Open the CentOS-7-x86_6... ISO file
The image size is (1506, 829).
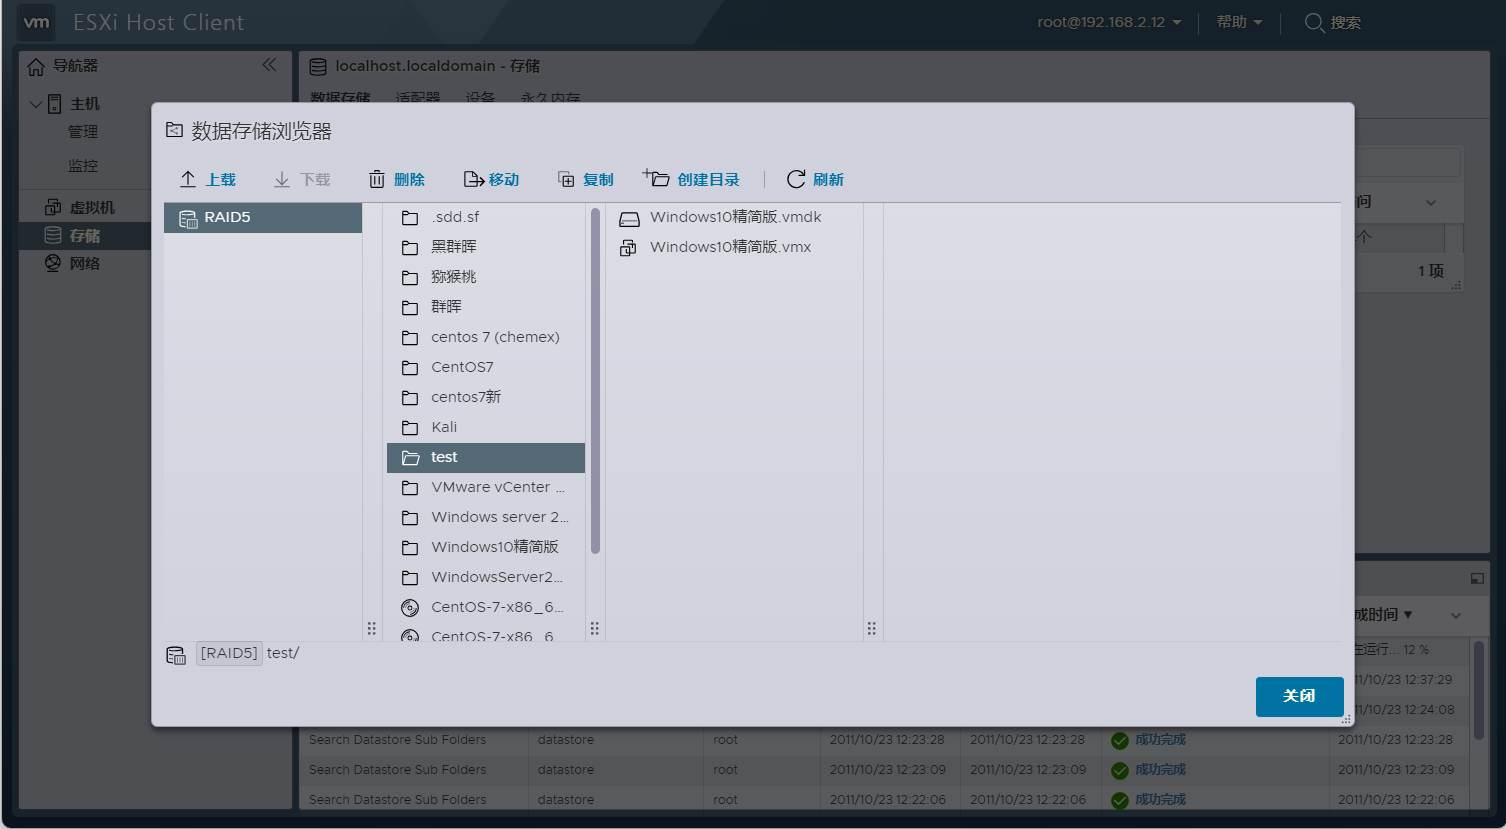pyautogui.click(x=496, y=607)
